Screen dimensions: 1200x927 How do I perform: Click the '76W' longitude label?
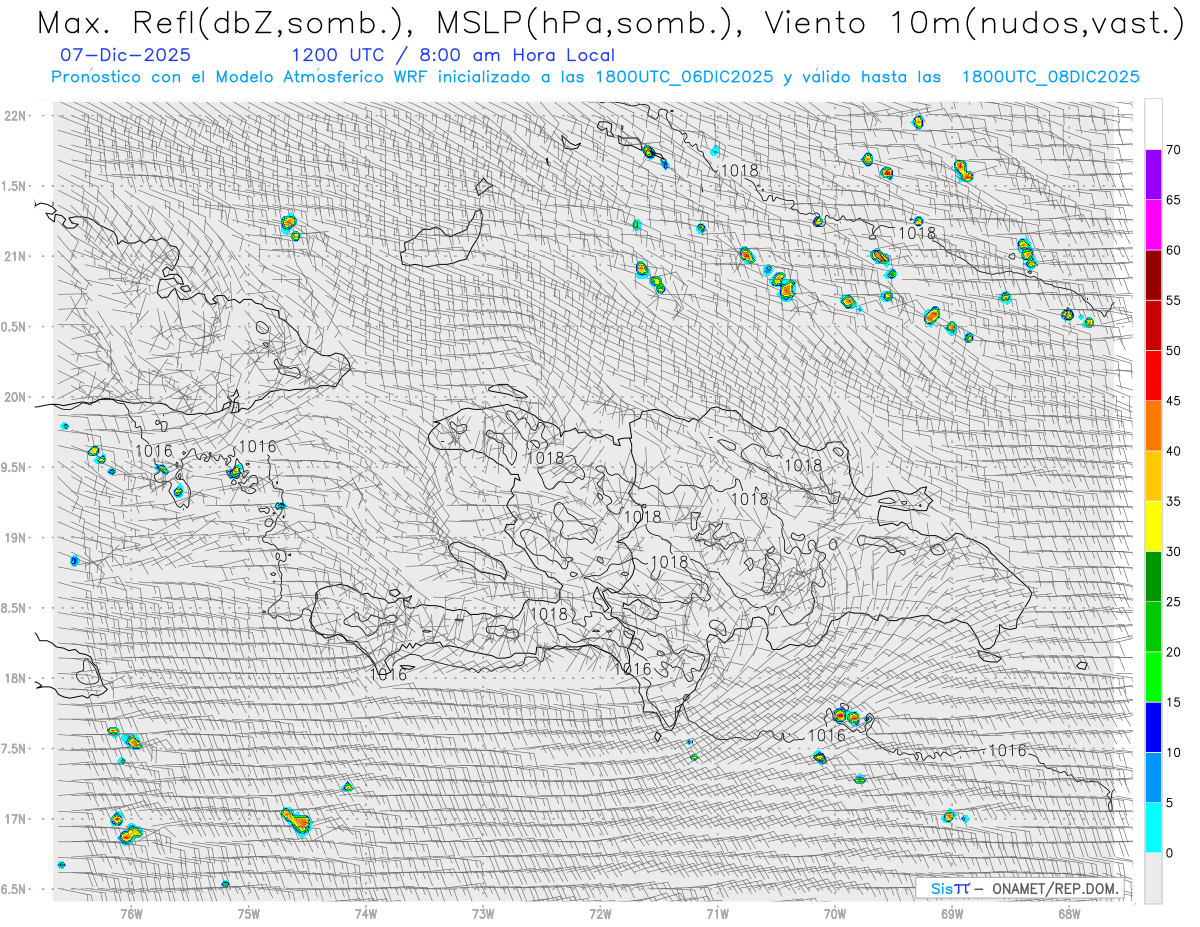131,913
